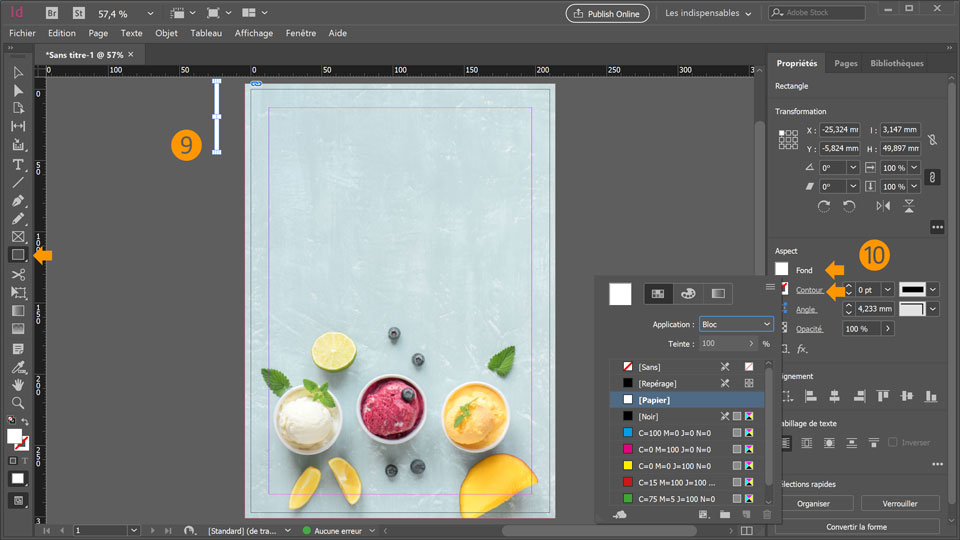Select the reference point grid
The height and width of the screenshot is (540, 960).
(788, 139)
